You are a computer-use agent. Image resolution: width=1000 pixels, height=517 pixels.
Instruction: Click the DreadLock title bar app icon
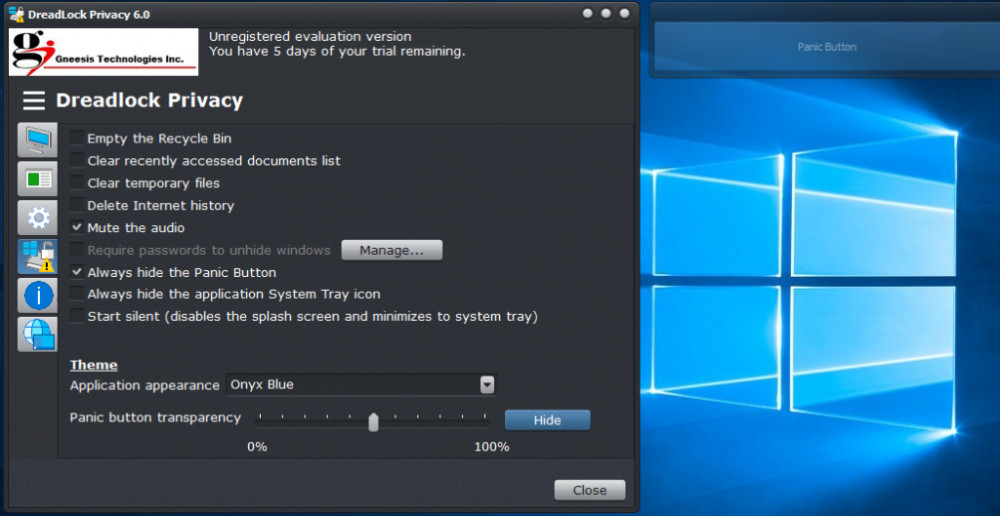tap(17, 14)
